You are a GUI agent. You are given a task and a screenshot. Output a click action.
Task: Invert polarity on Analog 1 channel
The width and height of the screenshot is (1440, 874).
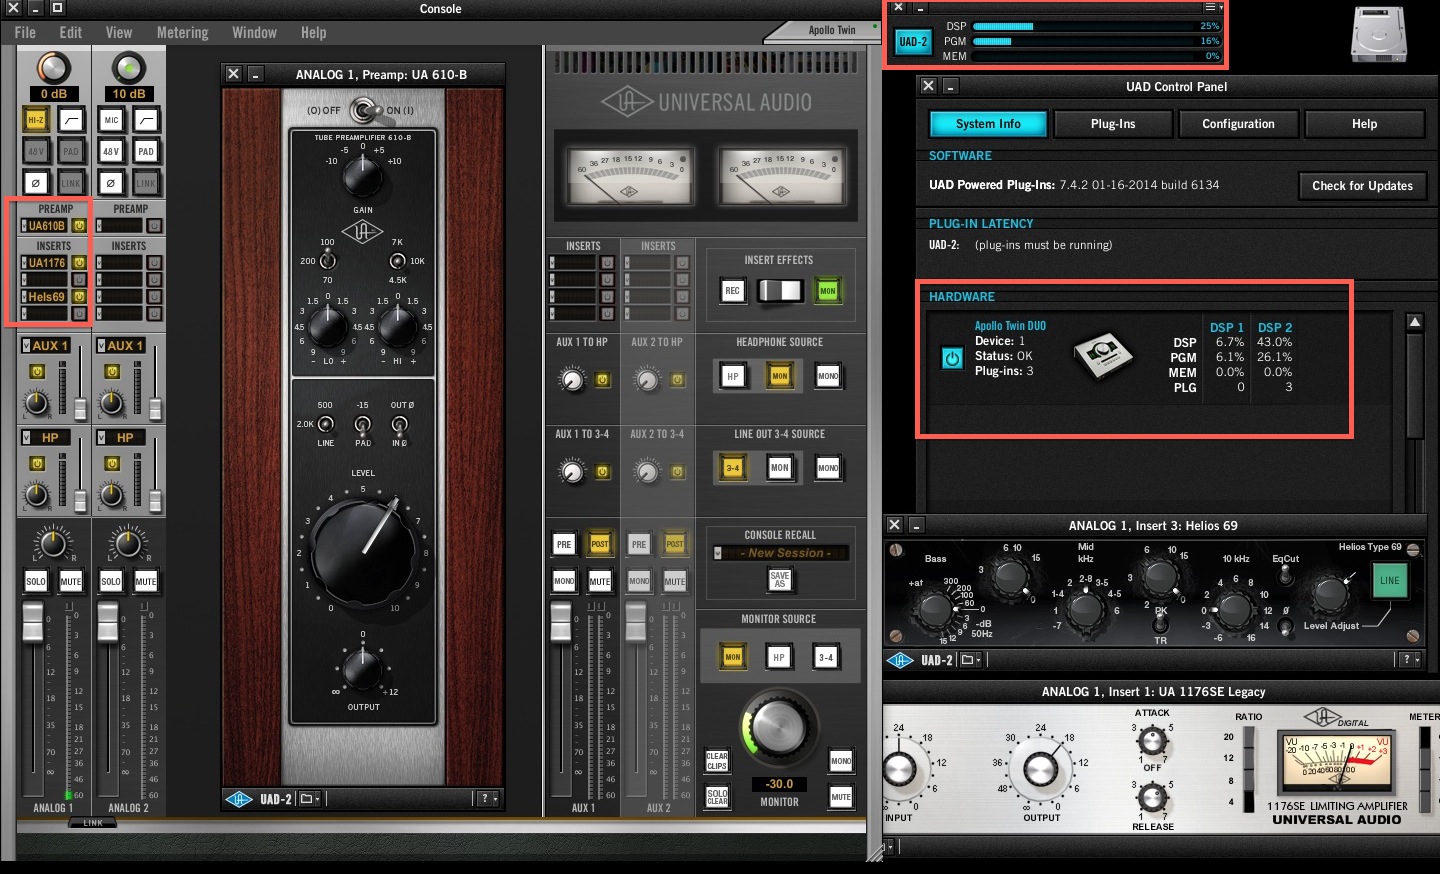[36, 183]
